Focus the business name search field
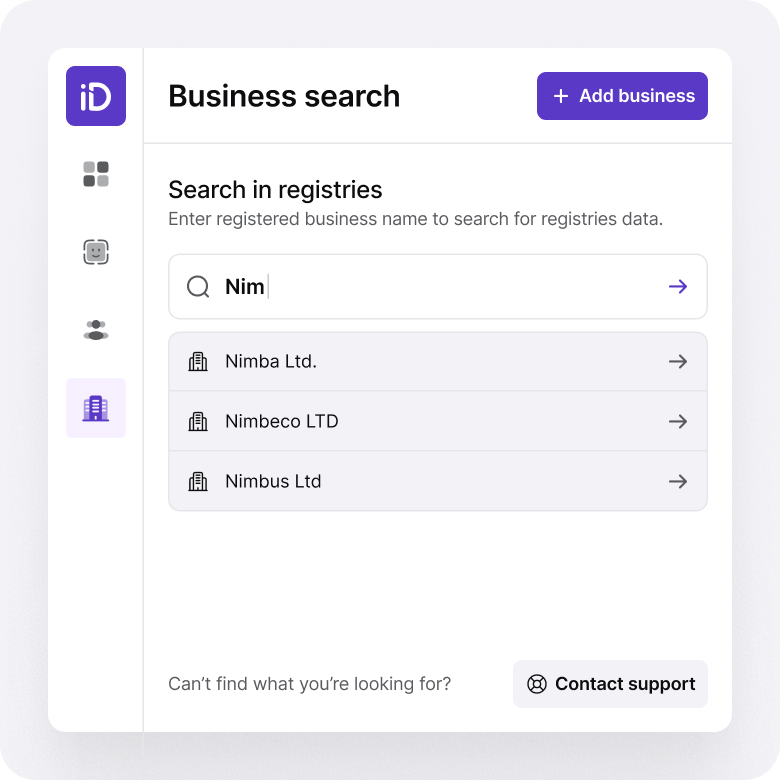The width and height of the screenshot is (780, 780). [x=438, y=287]
